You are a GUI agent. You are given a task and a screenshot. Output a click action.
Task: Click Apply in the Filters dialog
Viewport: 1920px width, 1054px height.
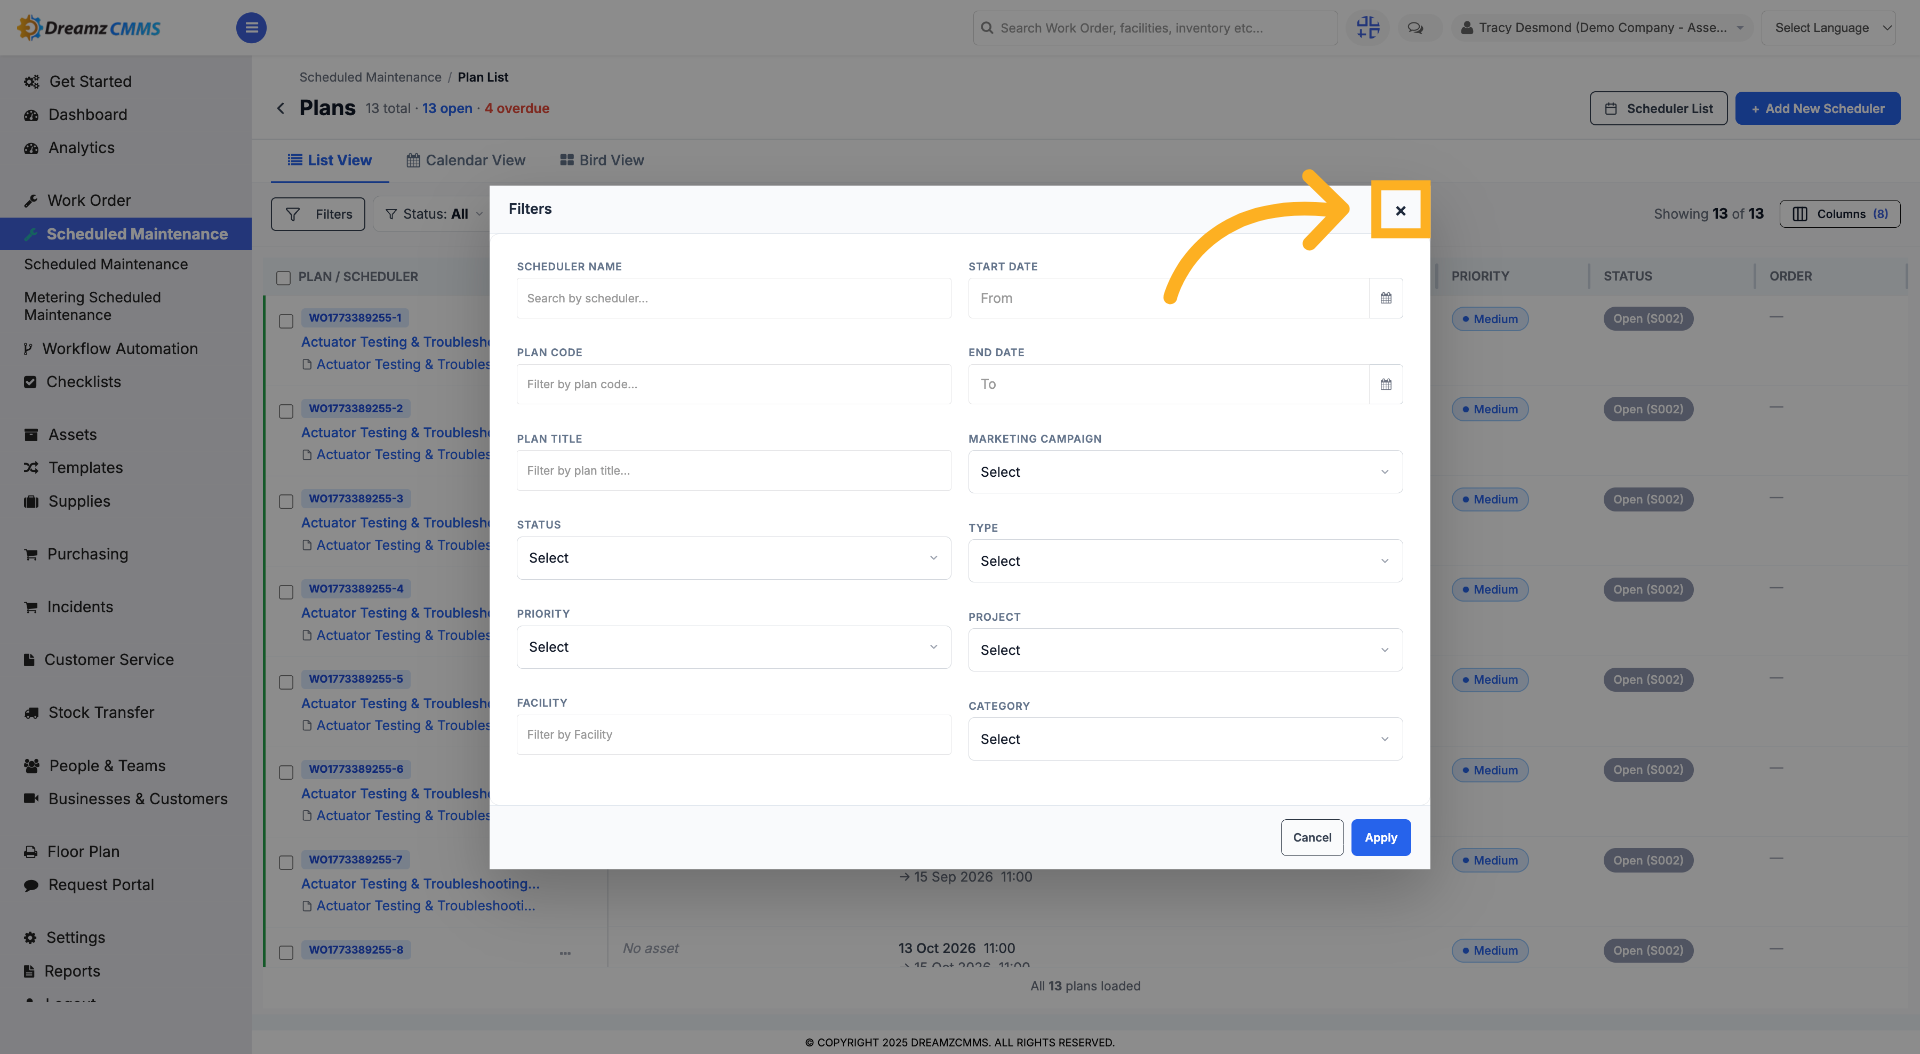(1381, 838)
